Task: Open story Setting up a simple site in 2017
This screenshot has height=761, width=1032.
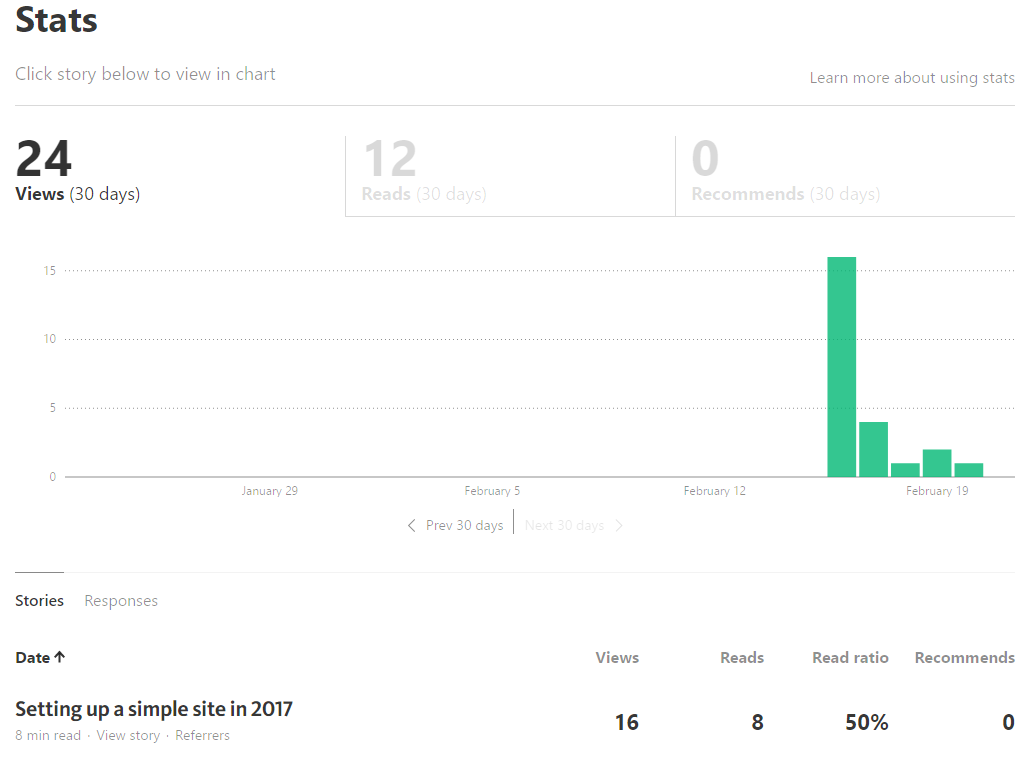Action: click(154, 710)
